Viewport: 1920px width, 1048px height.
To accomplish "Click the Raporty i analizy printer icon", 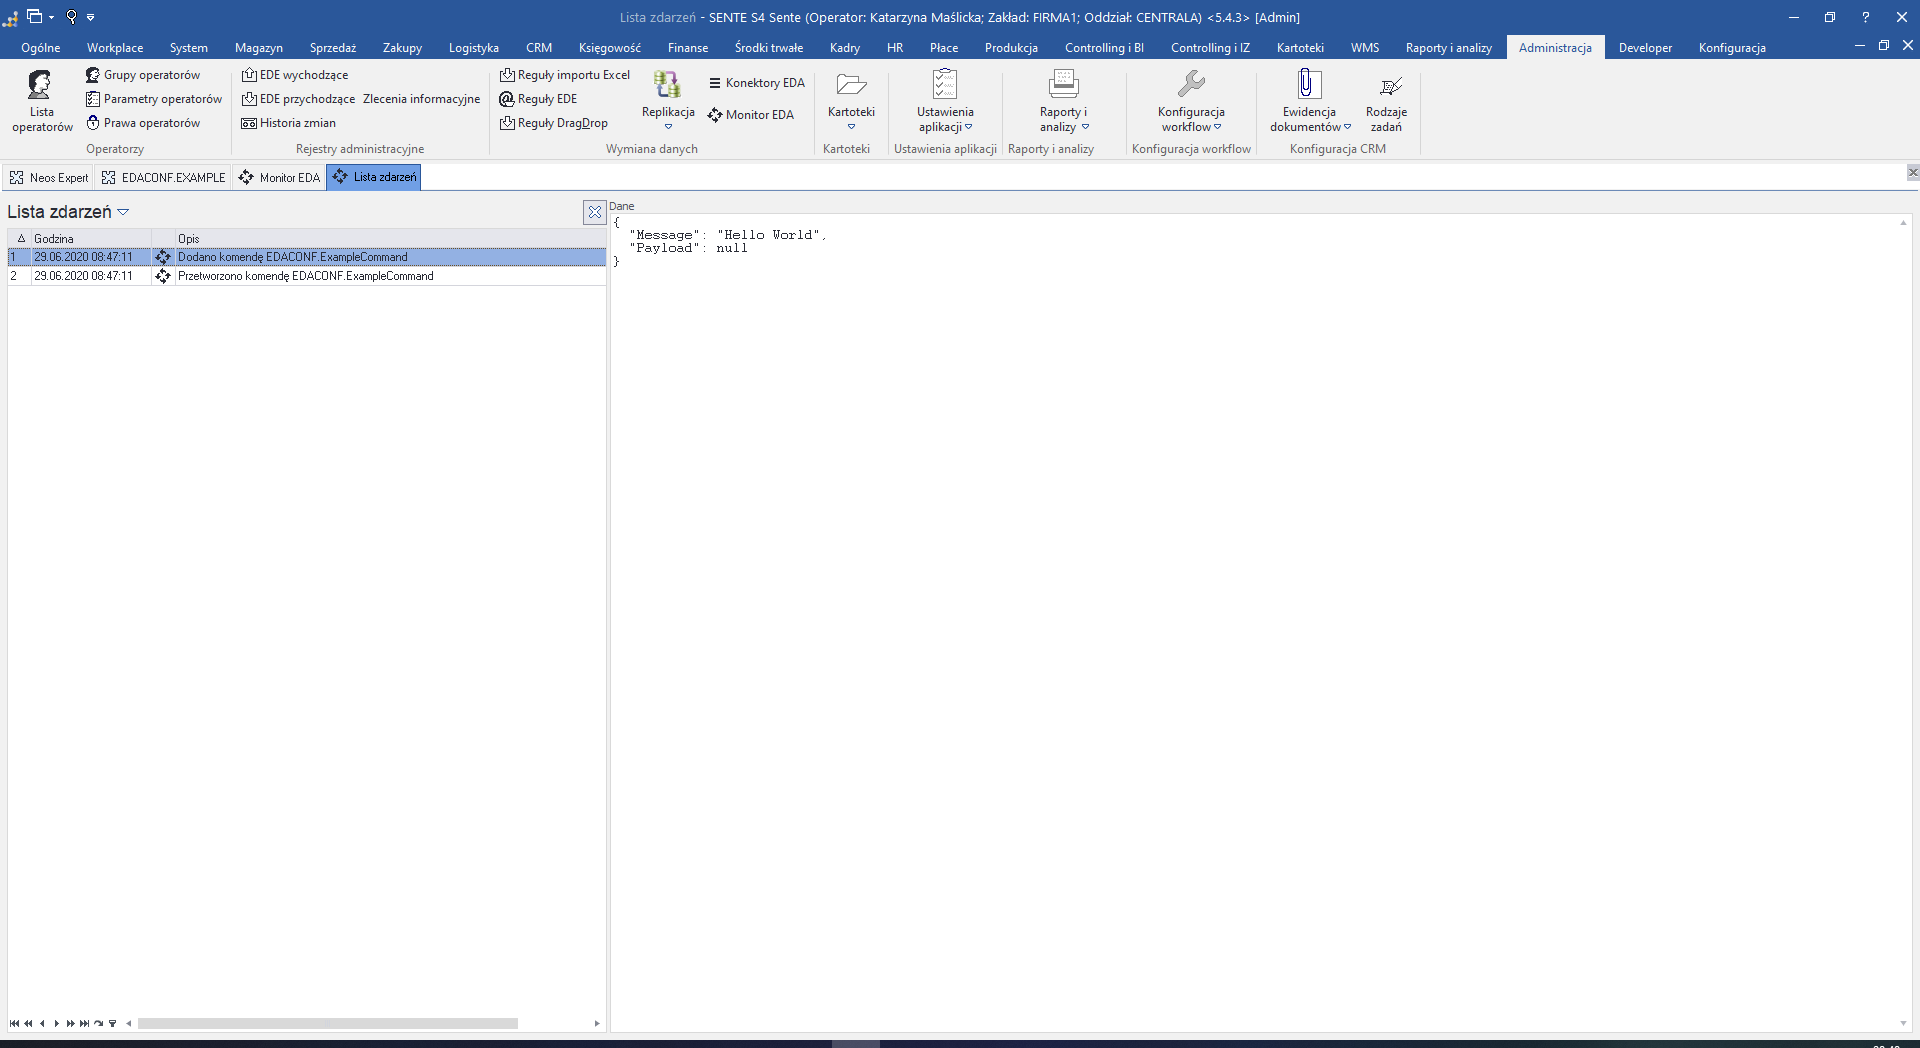I will (x=1063, y=84).
